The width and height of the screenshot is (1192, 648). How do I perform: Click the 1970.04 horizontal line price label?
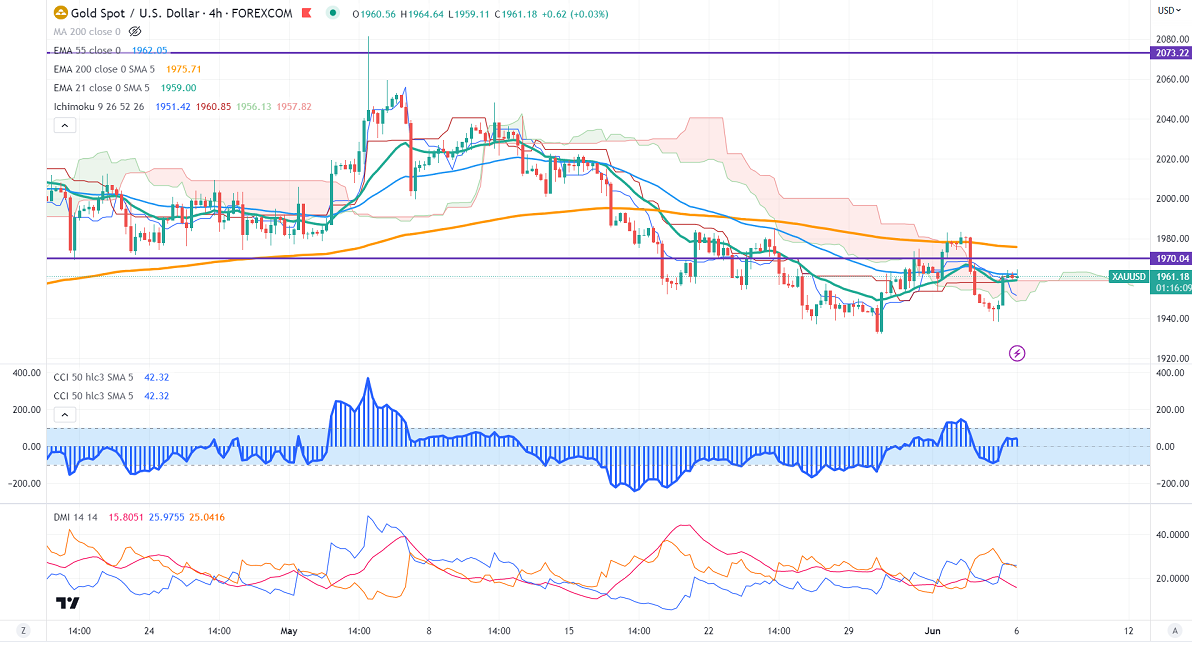(1171, 259)
